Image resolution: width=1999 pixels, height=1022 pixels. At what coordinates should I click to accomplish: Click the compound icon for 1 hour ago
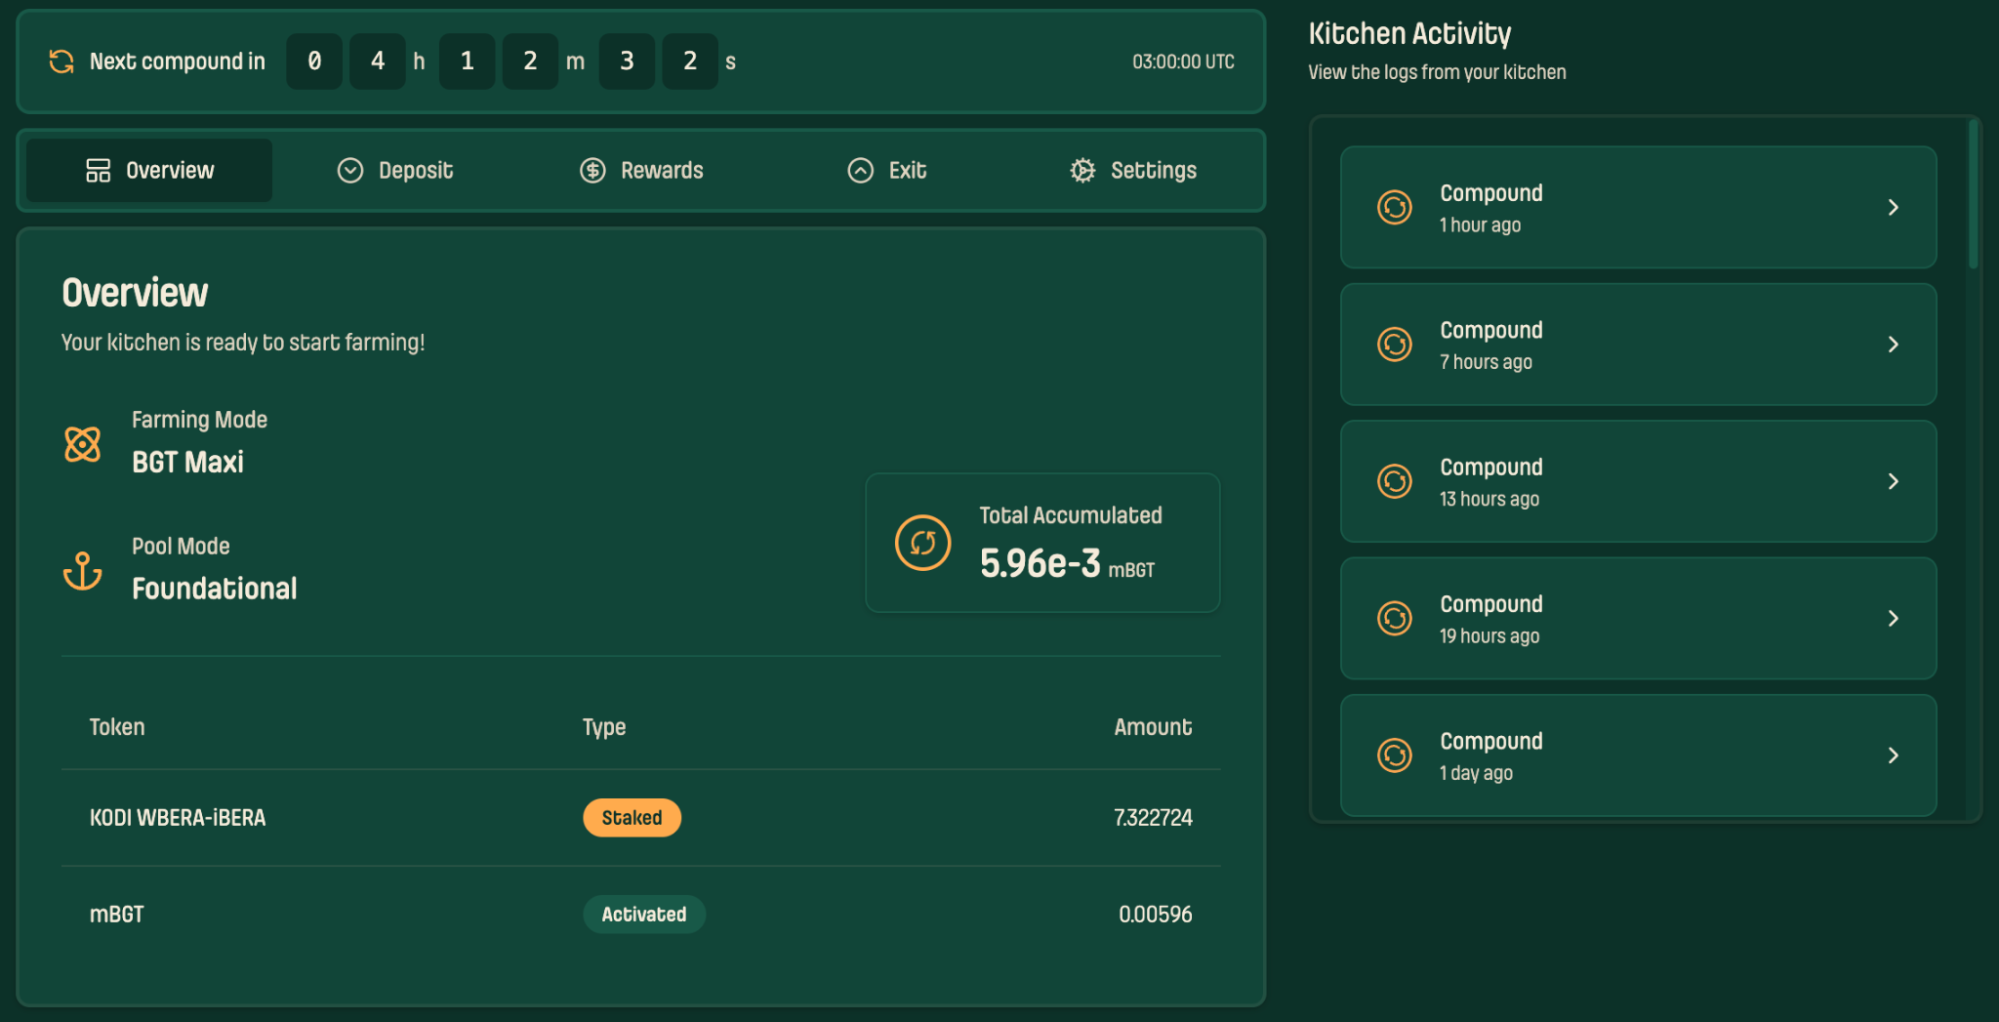coord(1394,208)
